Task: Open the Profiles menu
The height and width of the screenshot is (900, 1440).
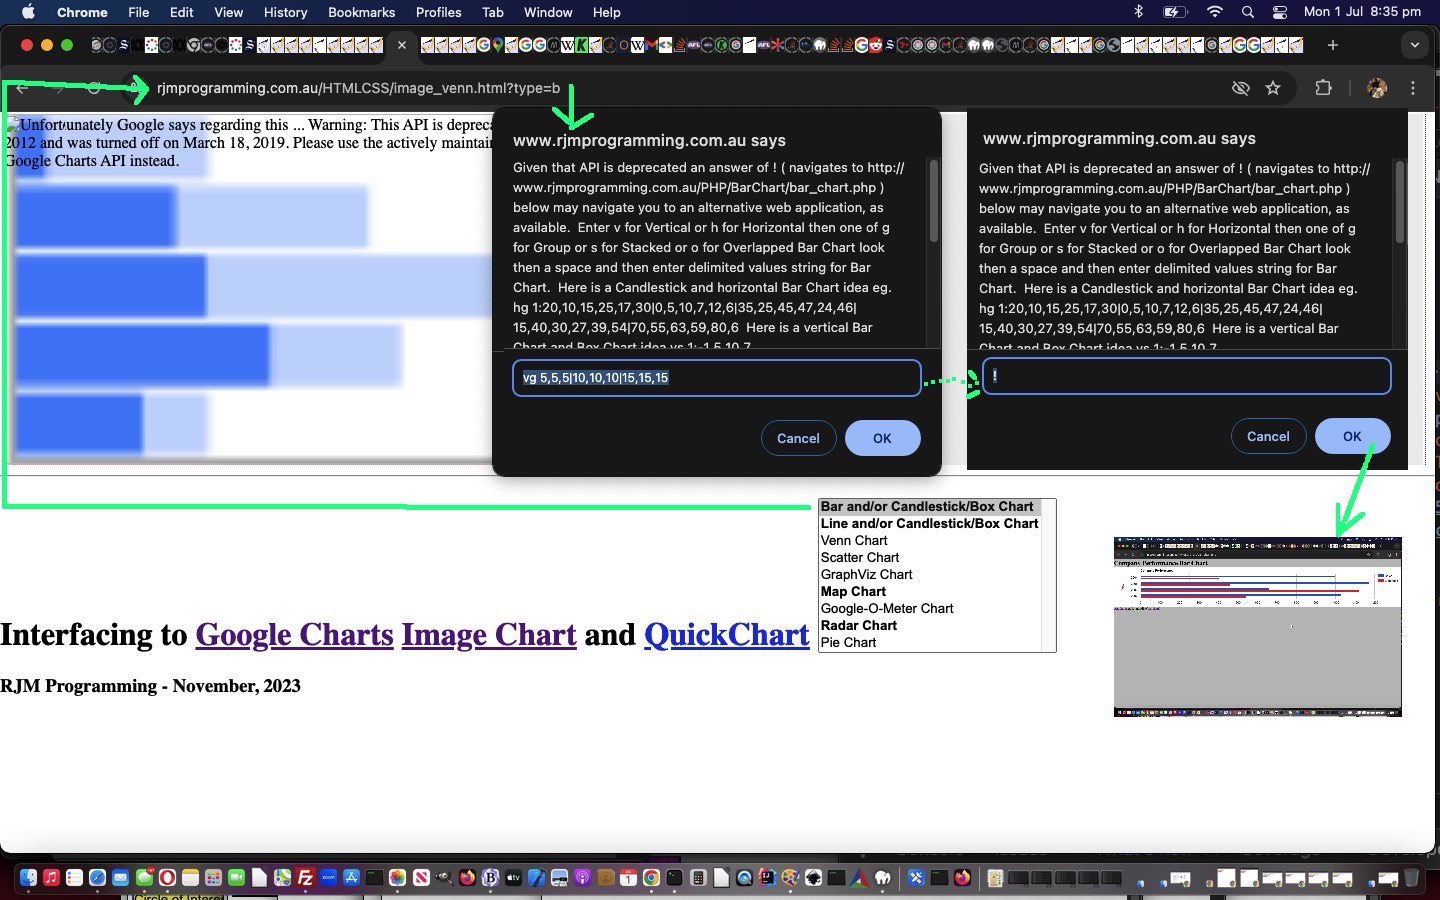Action: click(438, 12)
